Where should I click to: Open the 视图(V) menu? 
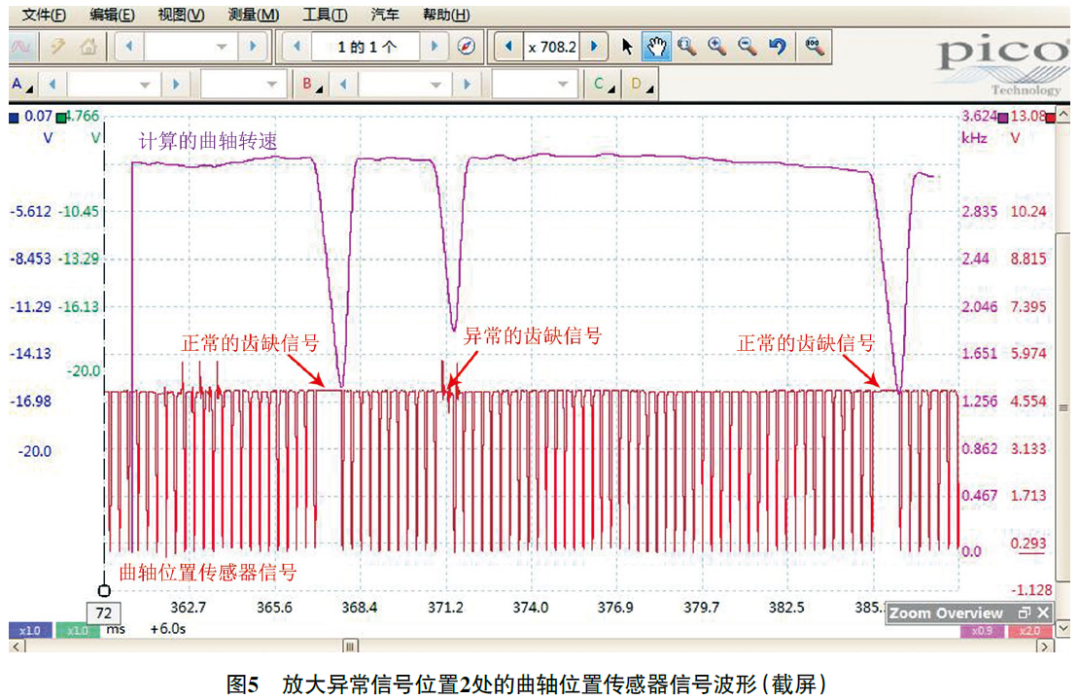point(181,14)
